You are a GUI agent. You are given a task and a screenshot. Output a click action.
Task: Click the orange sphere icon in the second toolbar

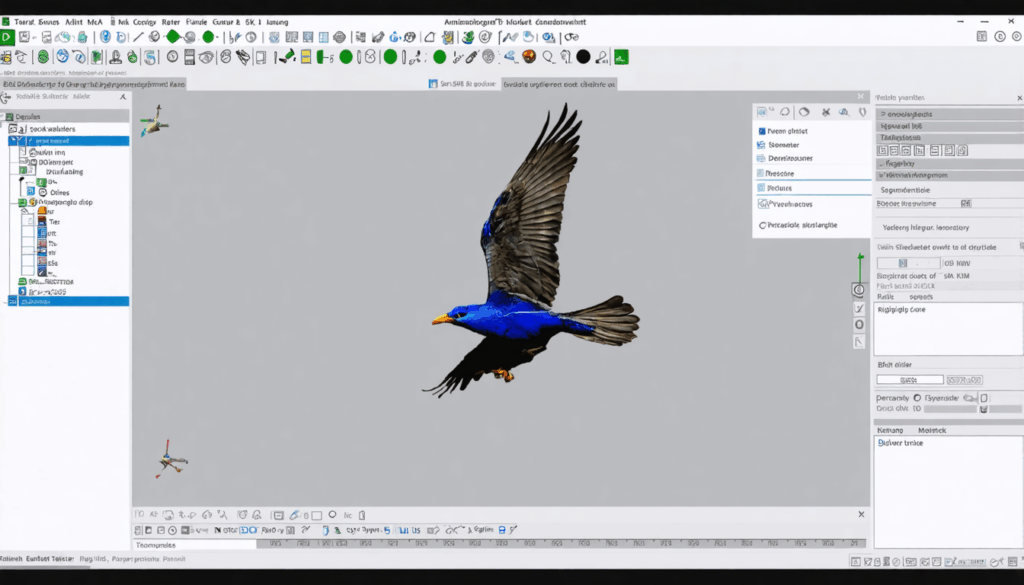529,57
